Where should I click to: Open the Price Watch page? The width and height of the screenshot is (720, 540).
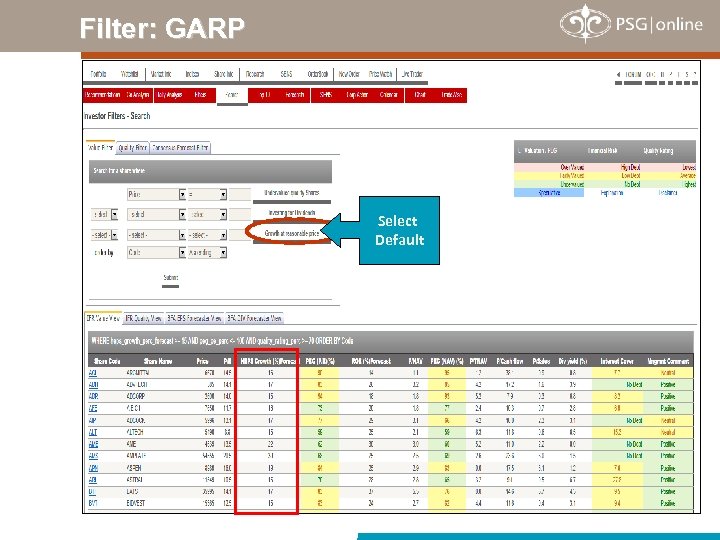point(381,74)
